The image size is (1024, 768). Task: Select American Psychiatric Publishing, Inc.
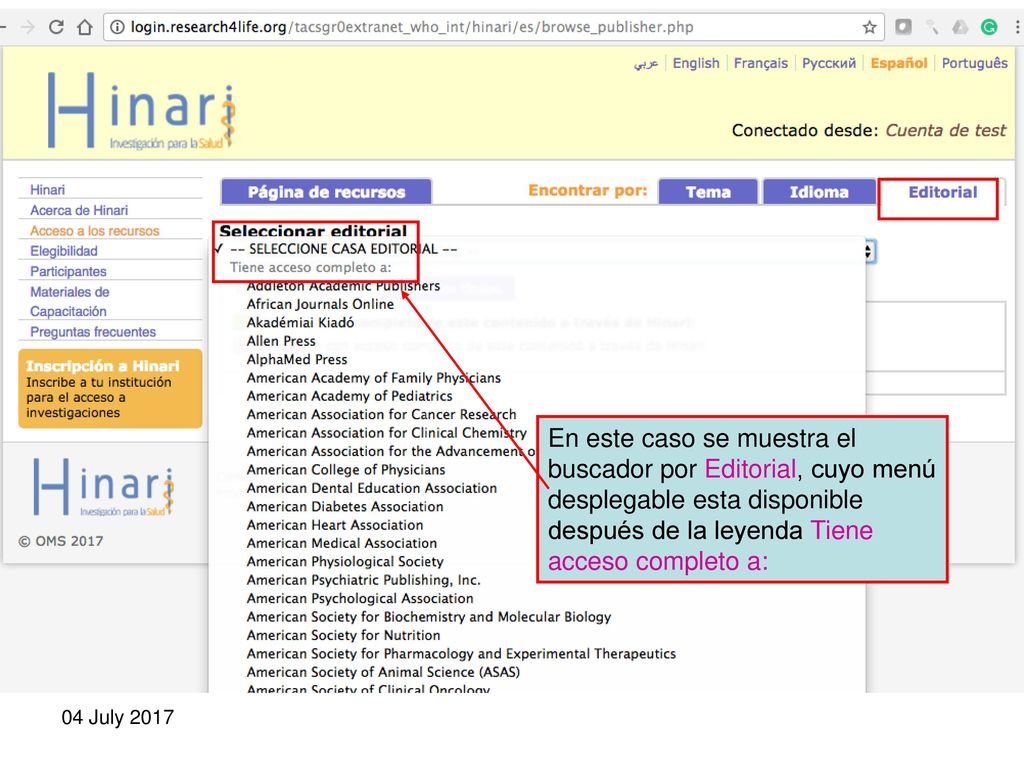click(x=364, y=580)
